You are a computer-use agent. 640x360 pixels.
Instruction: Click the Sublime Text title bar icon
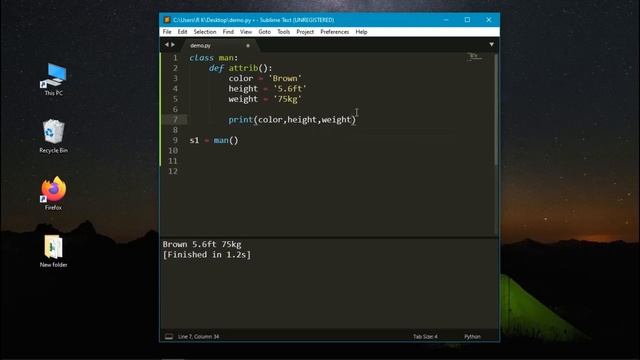pos(167,20)
